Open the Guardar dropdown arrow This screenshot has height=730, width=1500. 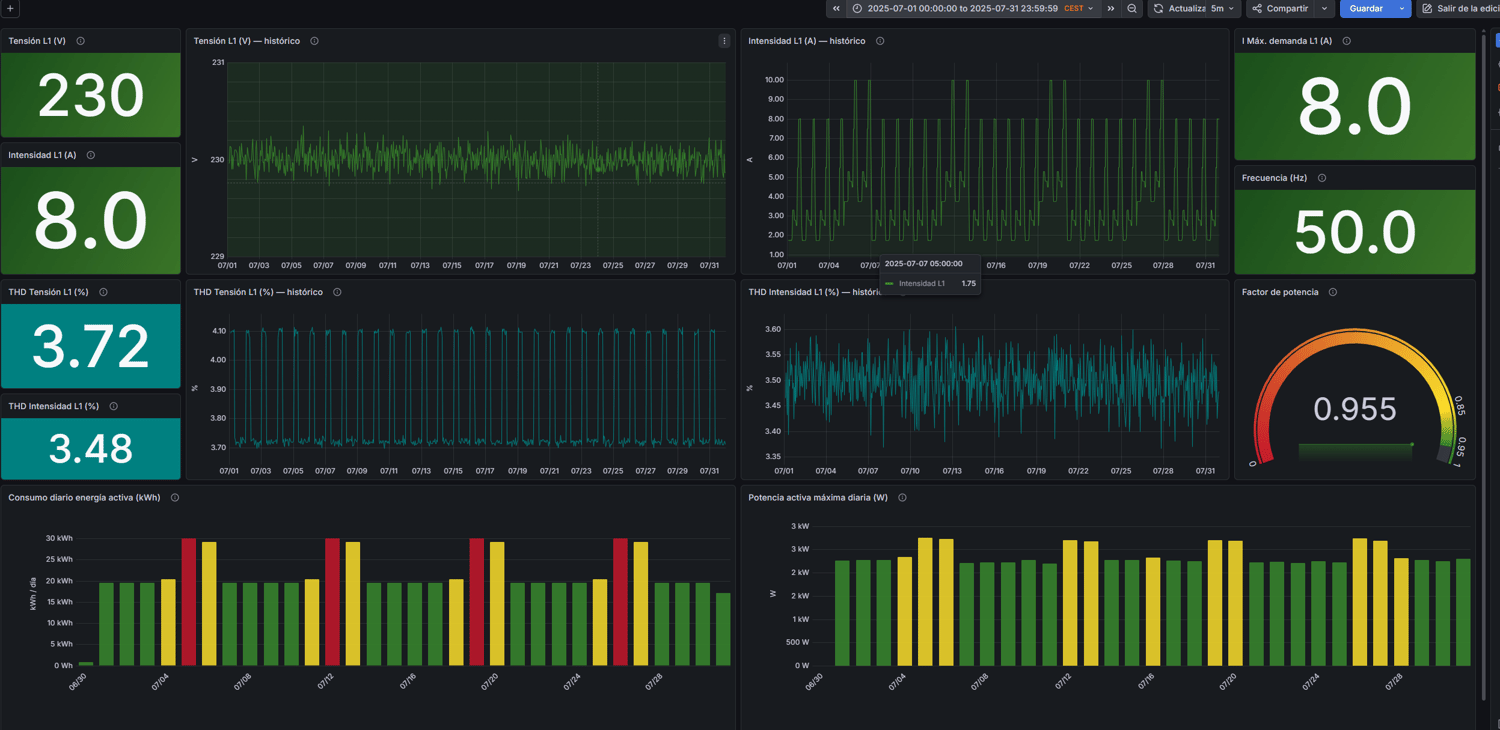tap(1402, 9)
